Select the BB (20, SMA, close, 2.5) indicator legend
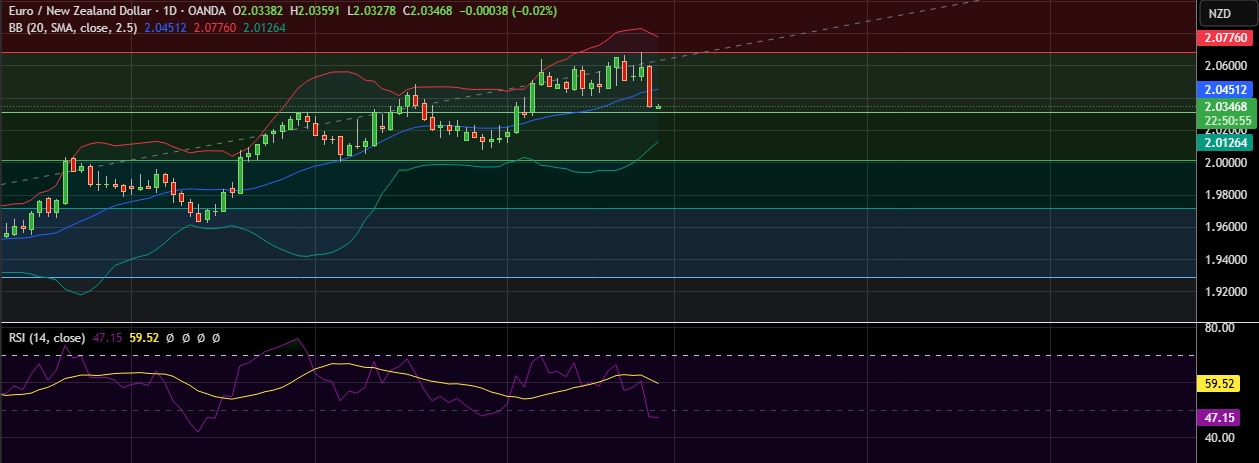The image size is (1259, 463). point(73,27)
